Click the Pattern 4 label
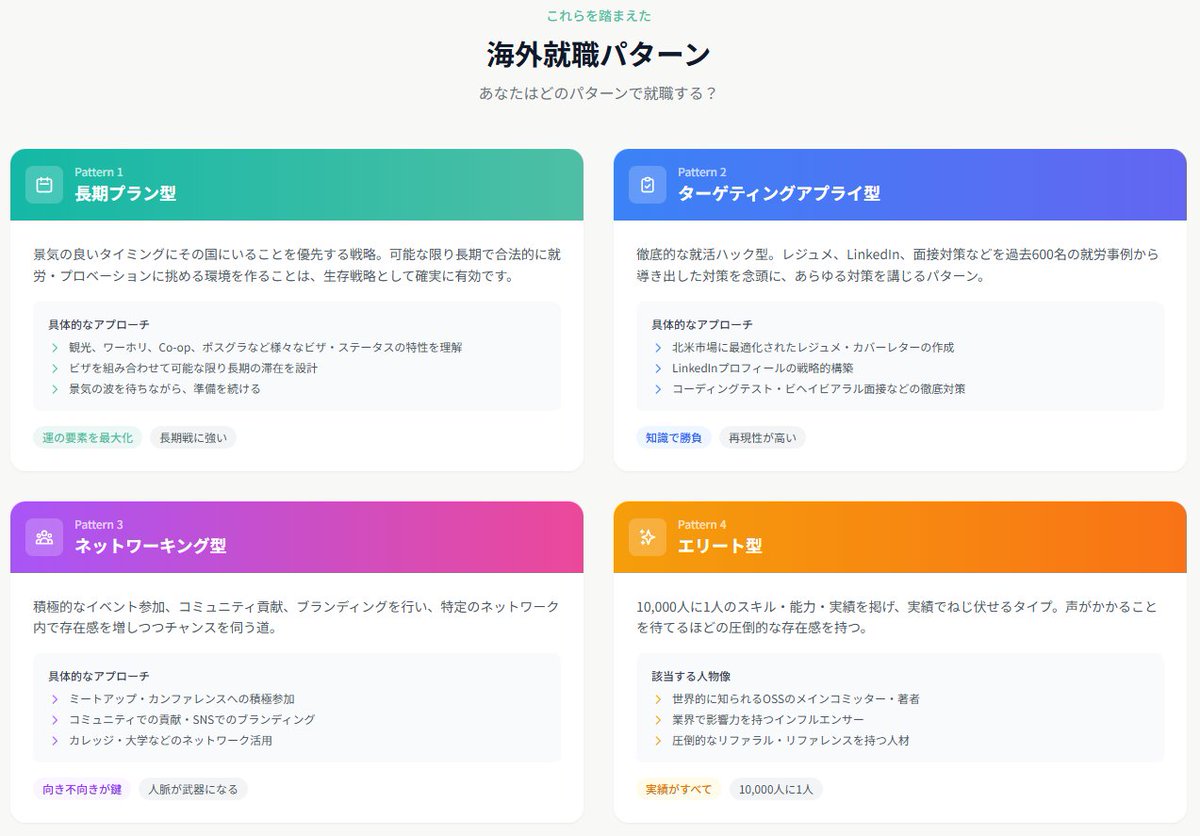This screenshot has width=1200, height=836. click(702, 524)
